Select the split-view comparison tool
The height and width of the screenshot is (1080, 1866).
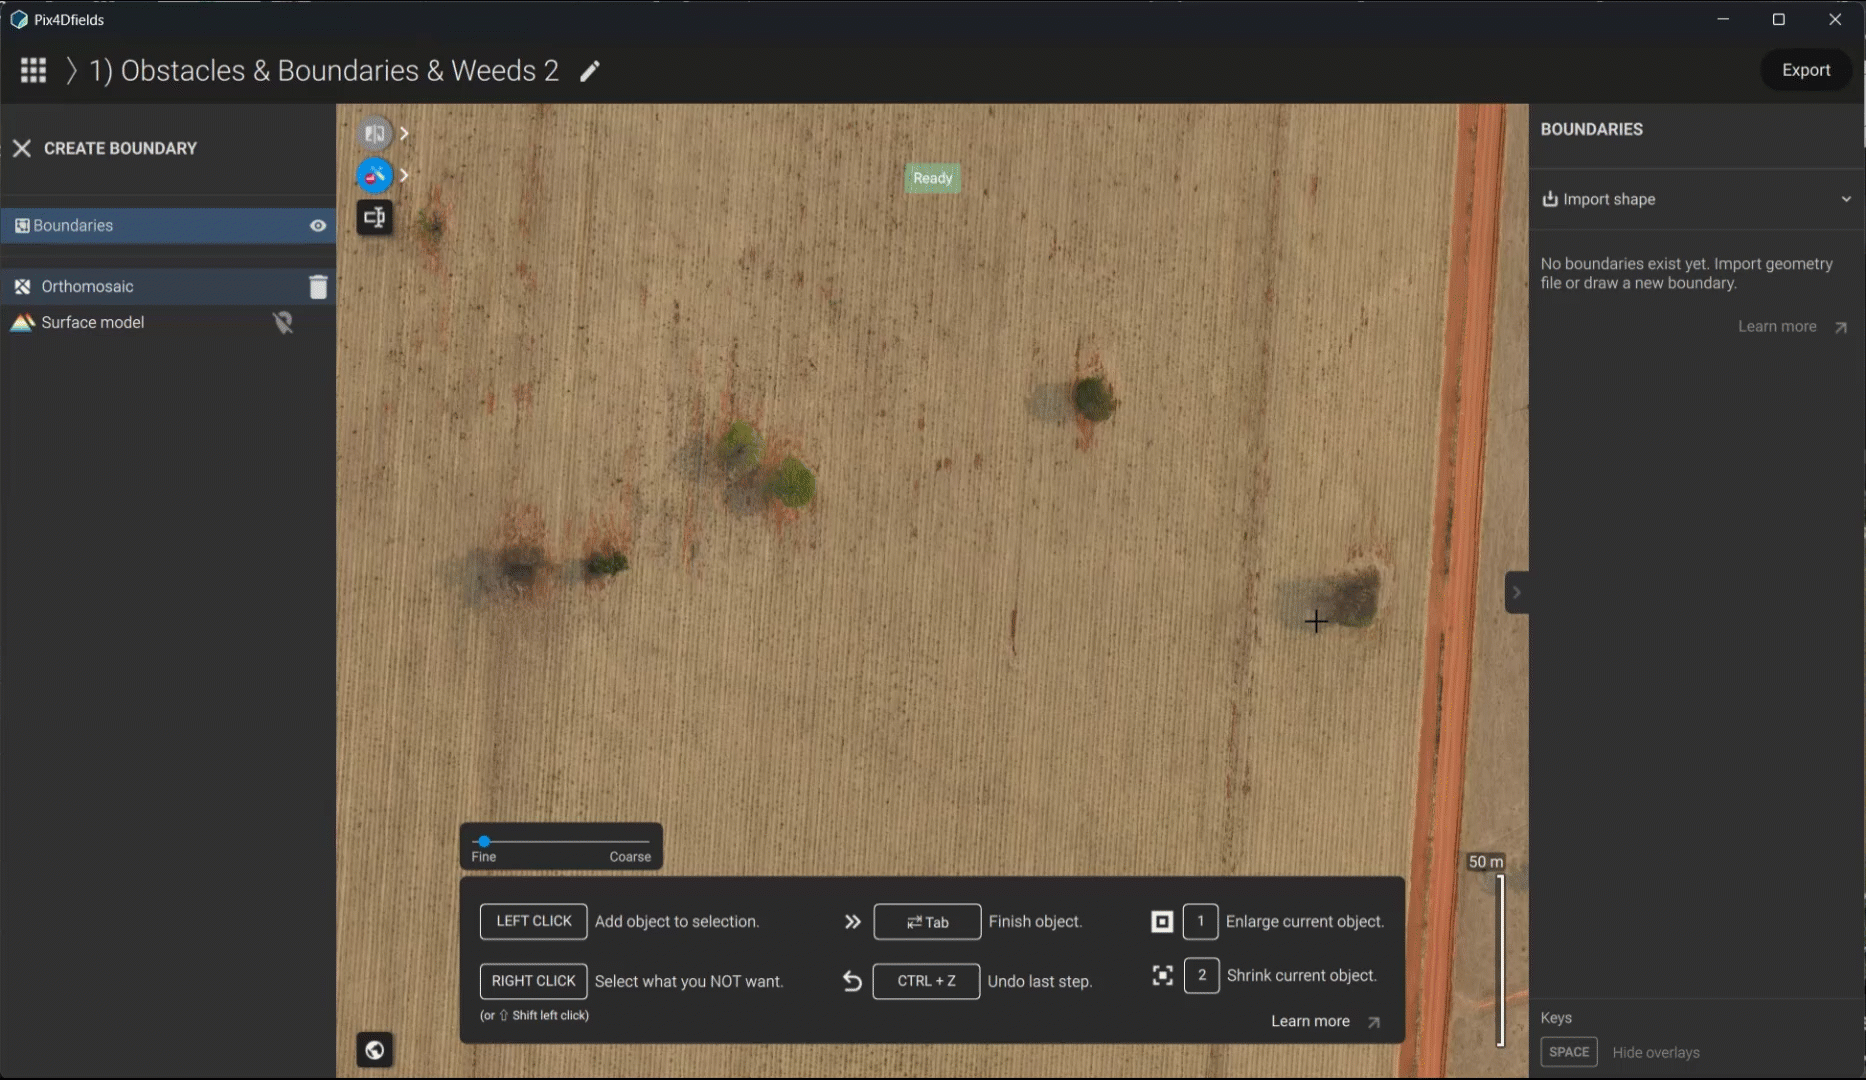point(375,132)
